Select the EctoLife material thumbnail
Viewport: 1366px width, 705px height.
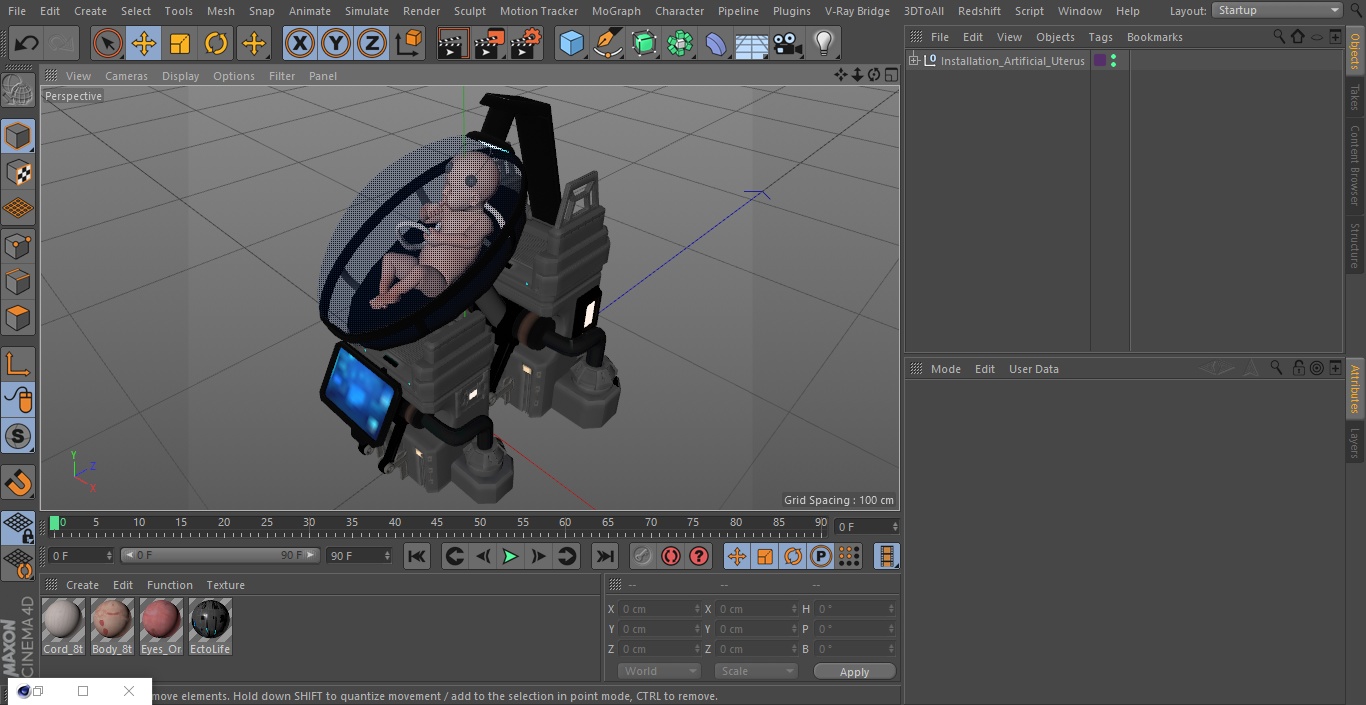tap(210, 627)
